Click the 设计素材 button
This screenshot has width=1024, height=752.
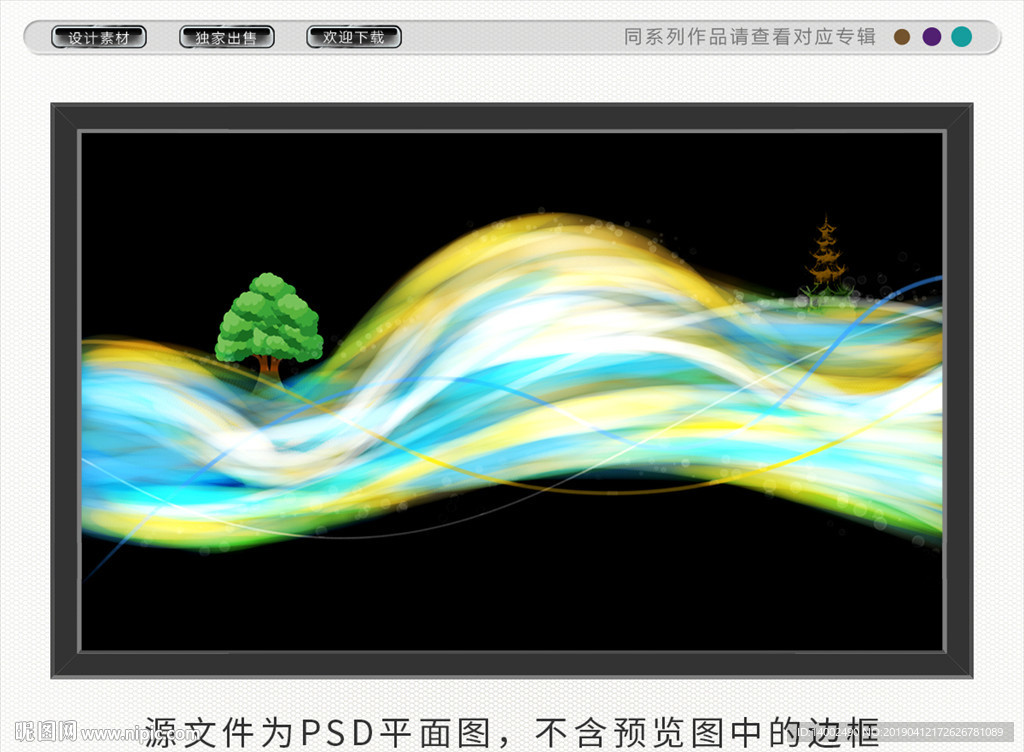[x=99, y=38]
